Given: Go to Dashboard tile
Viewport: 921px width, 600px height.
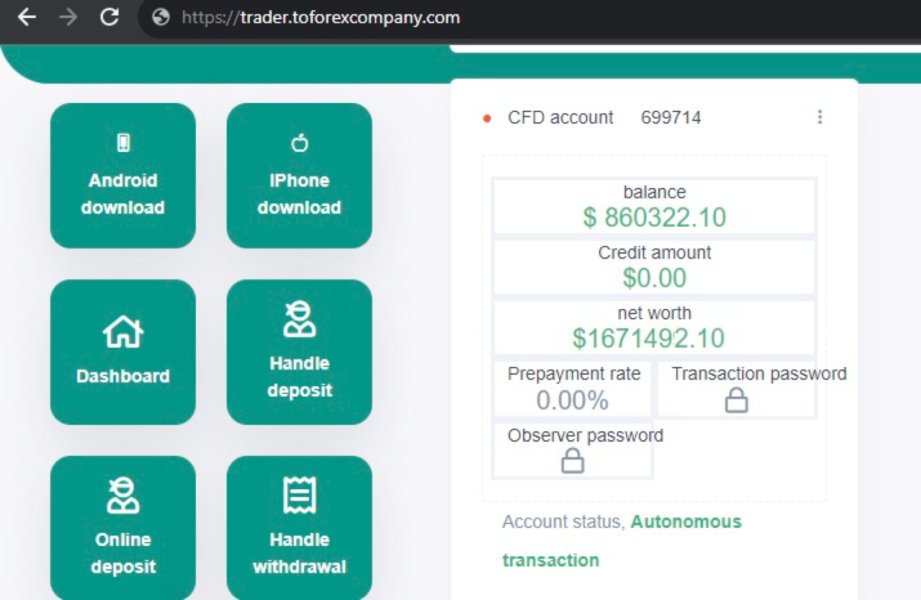Looking at the screenshot, I should click(123, 352).
